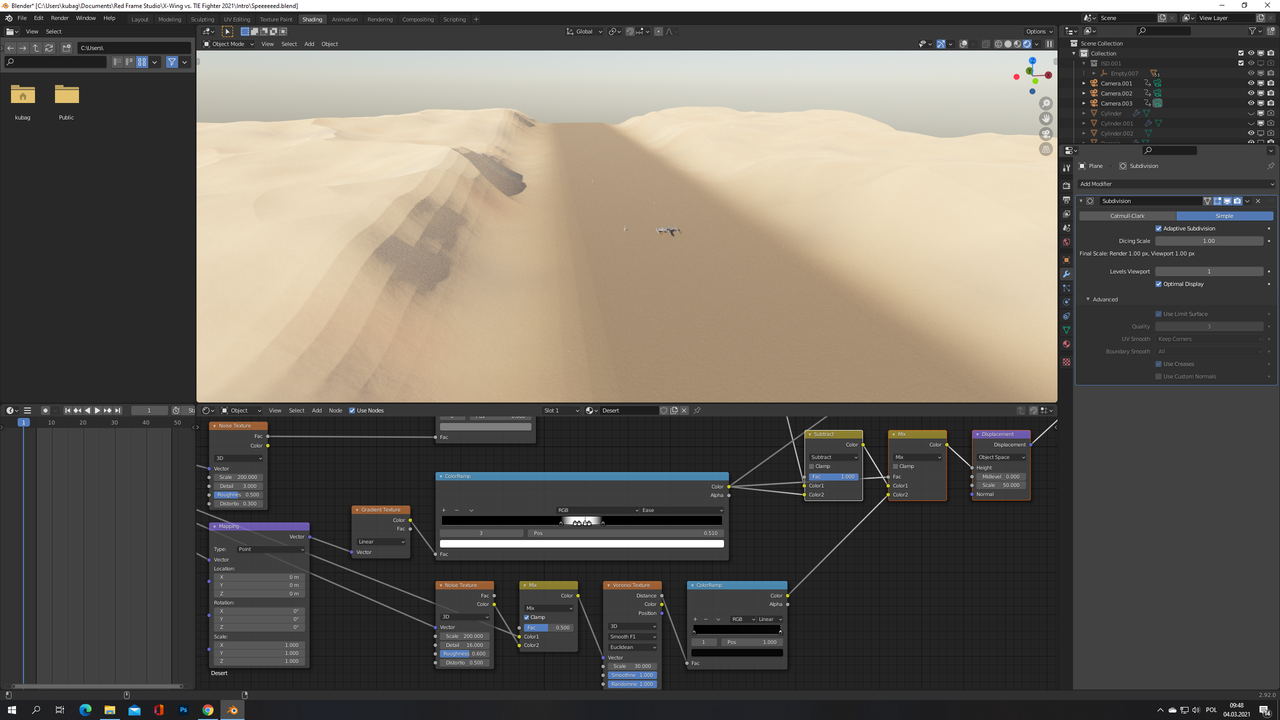1280x720 pixels.
Task: Switch viewport to wireframe shading
Action: (998, 44)
